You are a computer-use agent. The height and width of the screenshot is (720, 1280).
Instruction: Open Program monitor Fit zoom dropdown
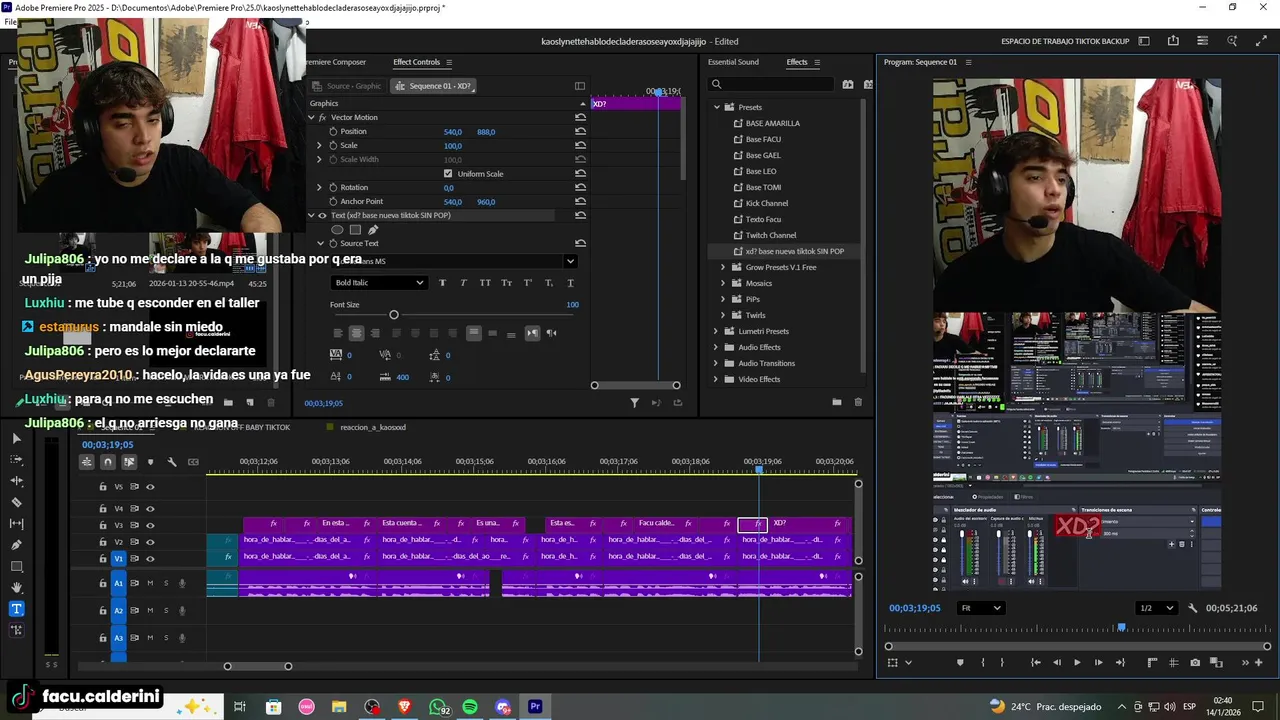(x=980, y=608)
